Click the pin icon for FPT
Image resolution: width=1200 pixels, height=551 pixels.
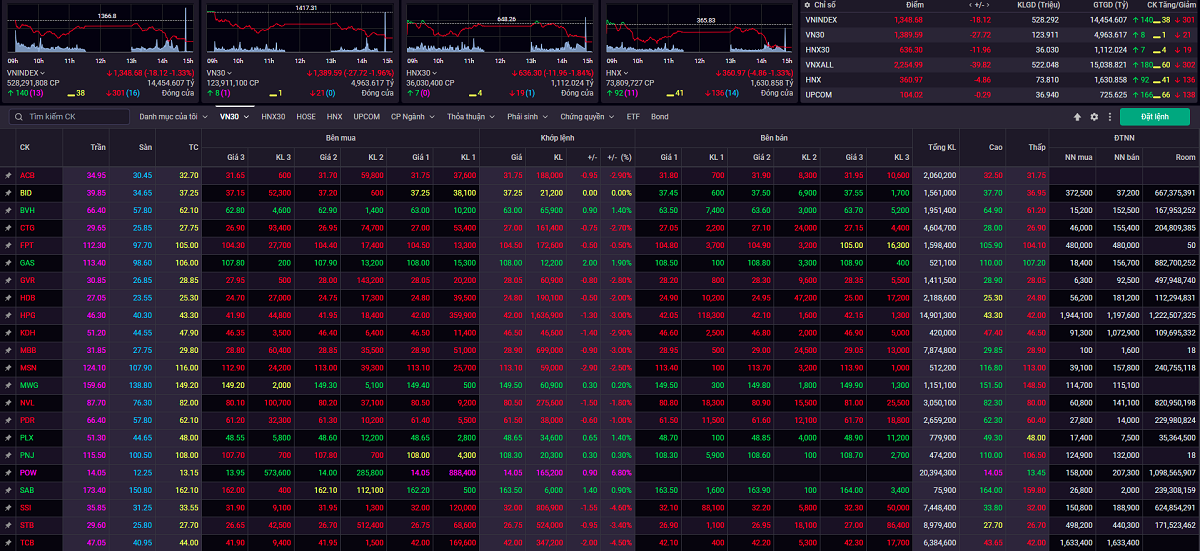click(8, 245)
